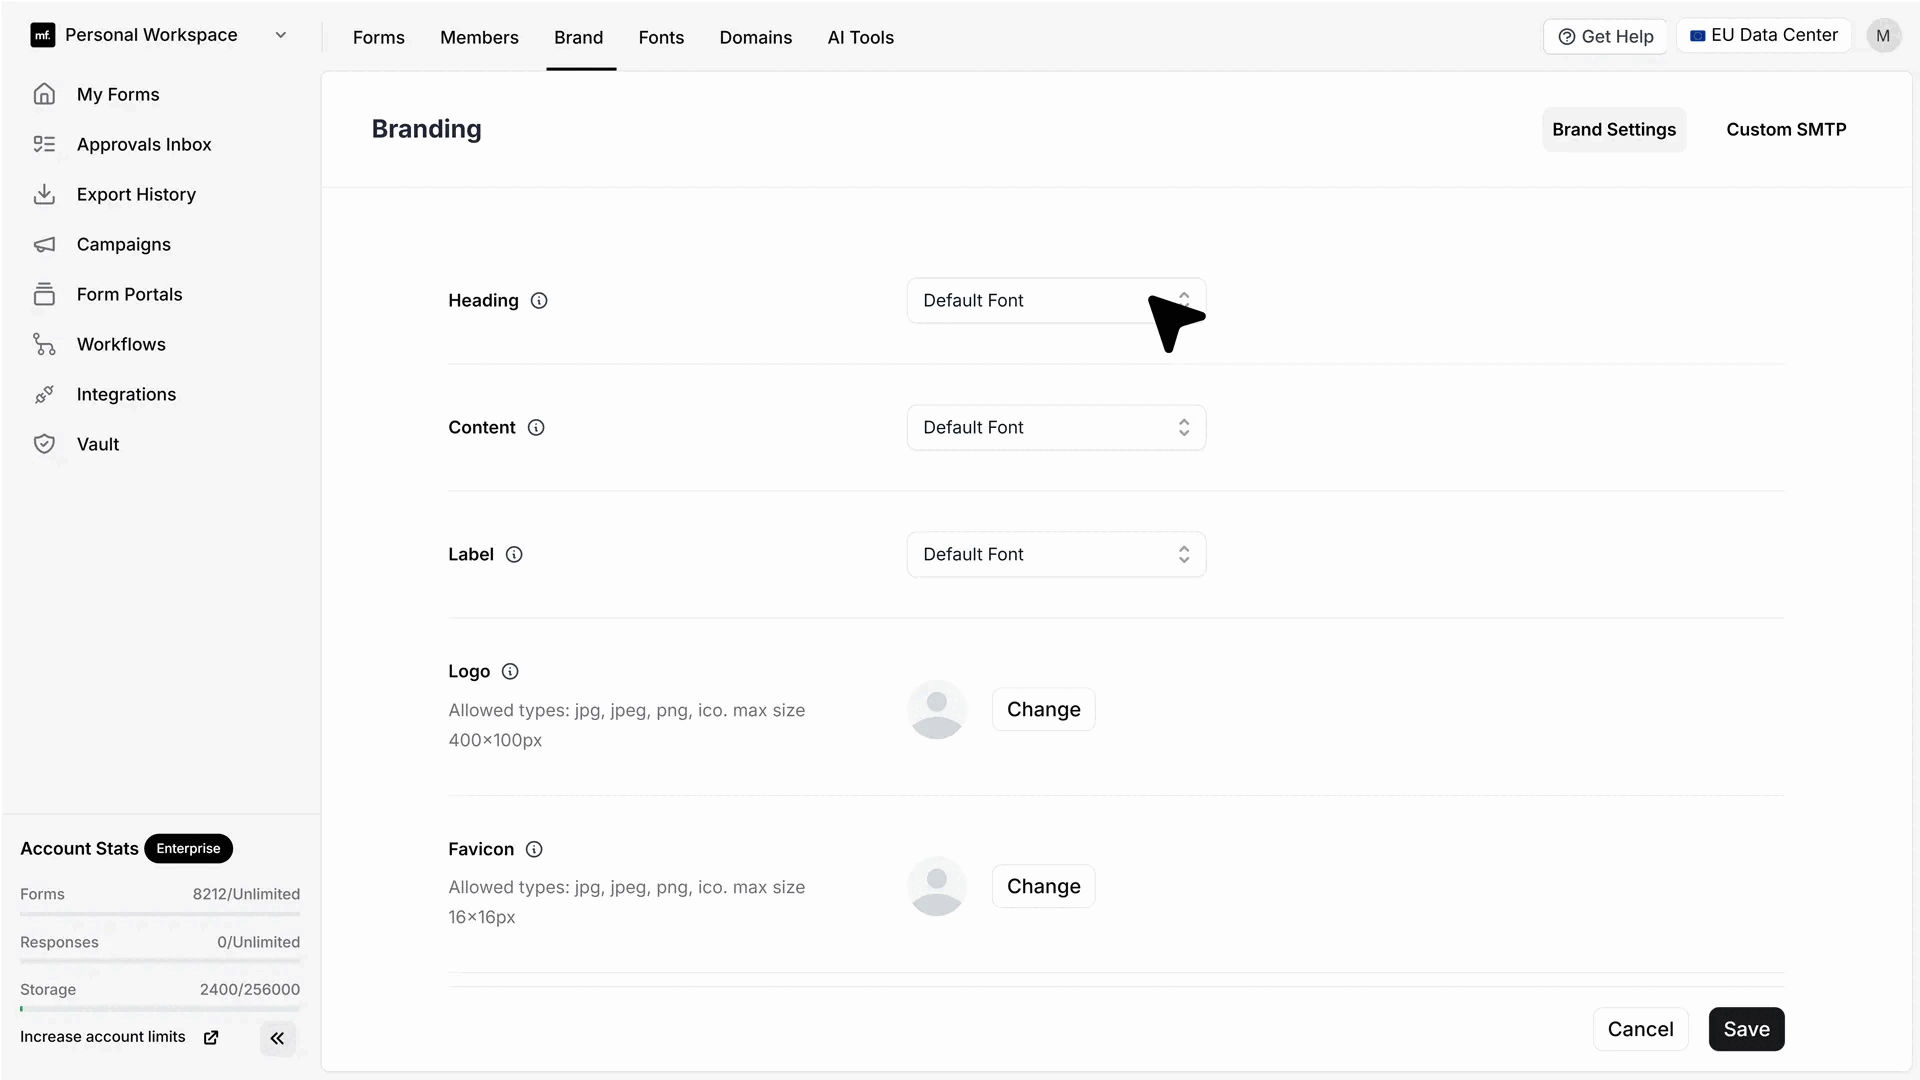
Task: Open the Content font dropdown
Action: click(x=1056, y=428)
